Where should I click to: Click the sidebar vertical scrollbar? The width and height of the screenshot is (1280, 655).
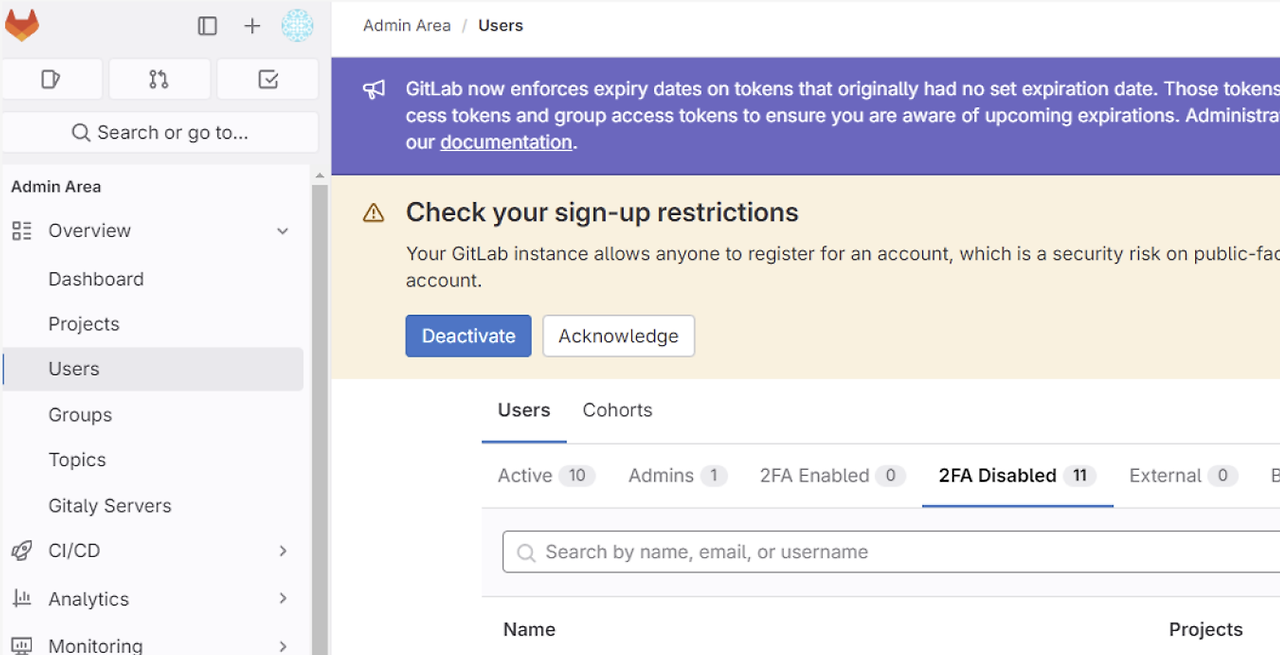coord(320,418)
